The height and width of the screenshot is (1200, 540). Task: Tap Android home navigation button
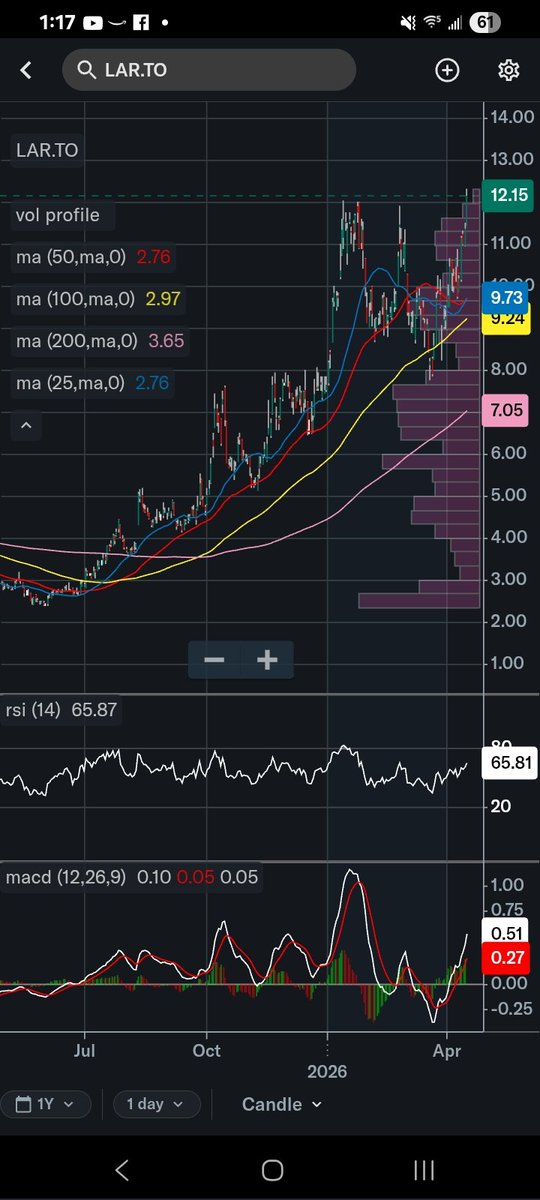tap(271, 1170)
